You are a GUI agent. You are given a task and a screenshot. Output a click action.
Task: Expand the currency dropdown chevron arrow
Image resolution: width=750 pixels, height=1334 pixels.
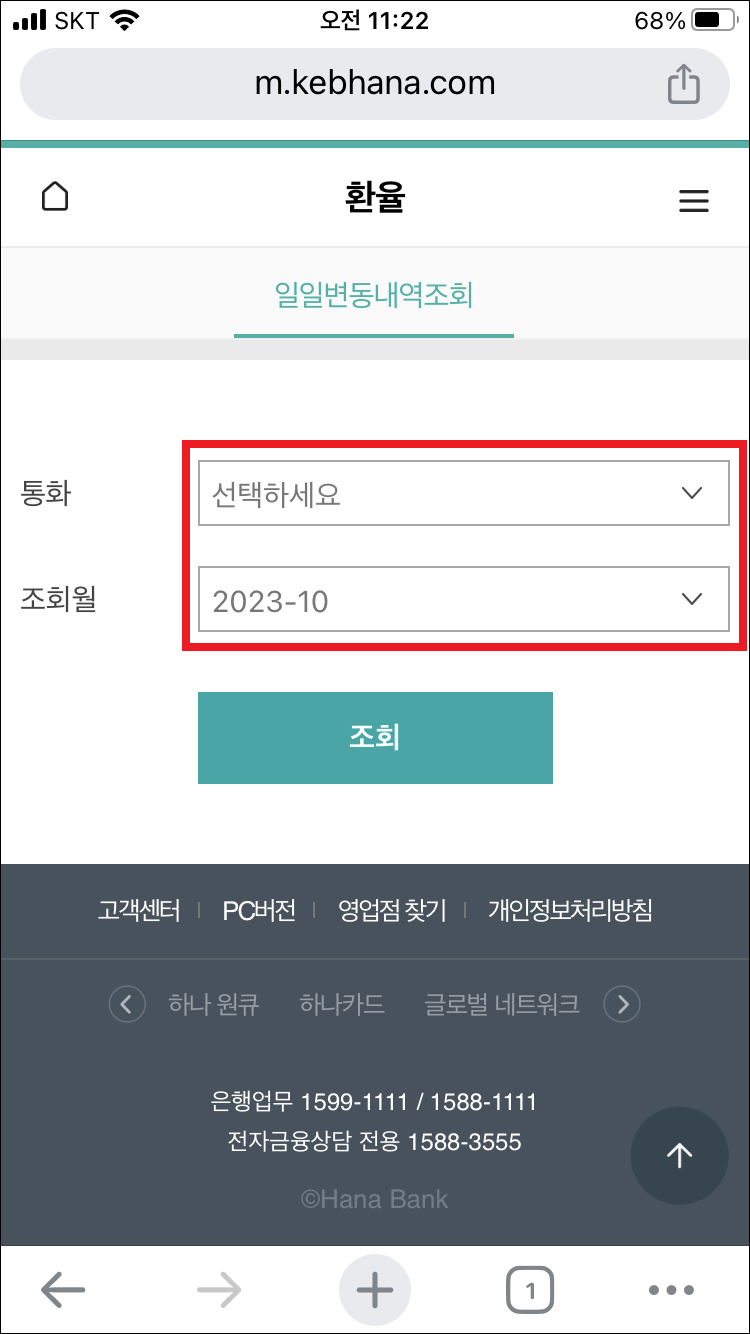tap(690, 493)
